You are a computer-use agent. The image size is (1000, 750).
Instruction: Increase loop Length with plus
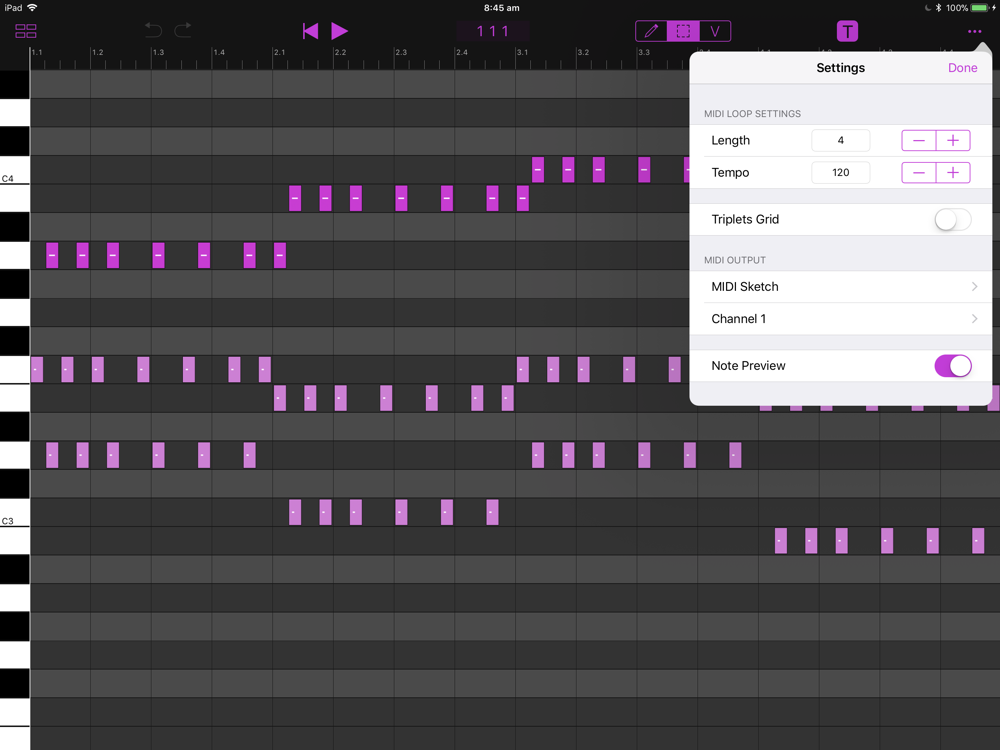(953, 140)
